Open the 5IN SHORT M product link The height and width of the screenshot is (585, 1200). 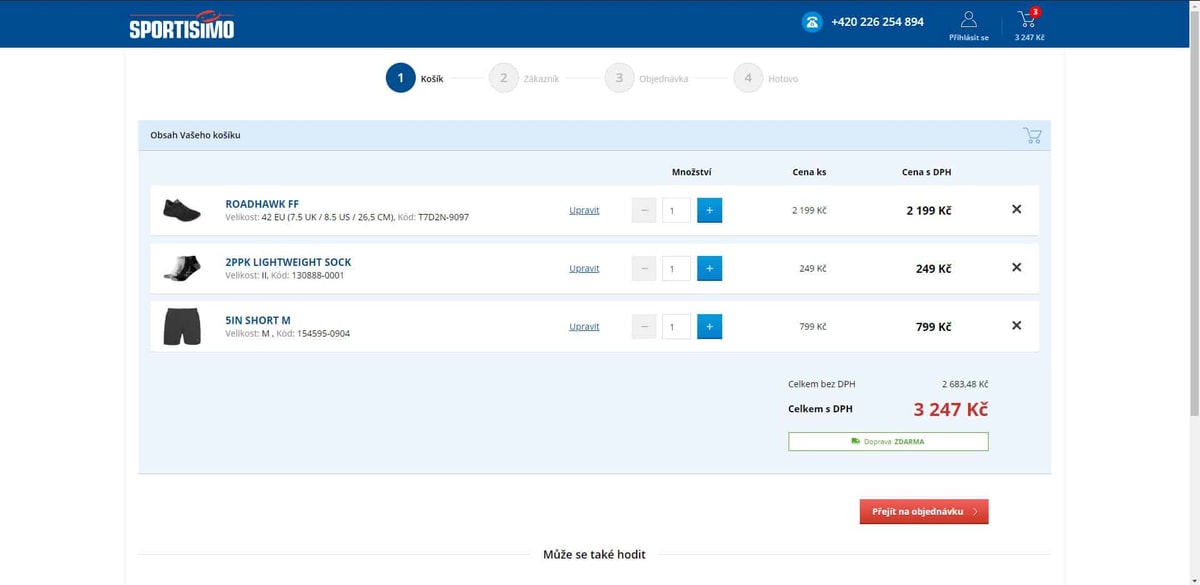[258, 320]
